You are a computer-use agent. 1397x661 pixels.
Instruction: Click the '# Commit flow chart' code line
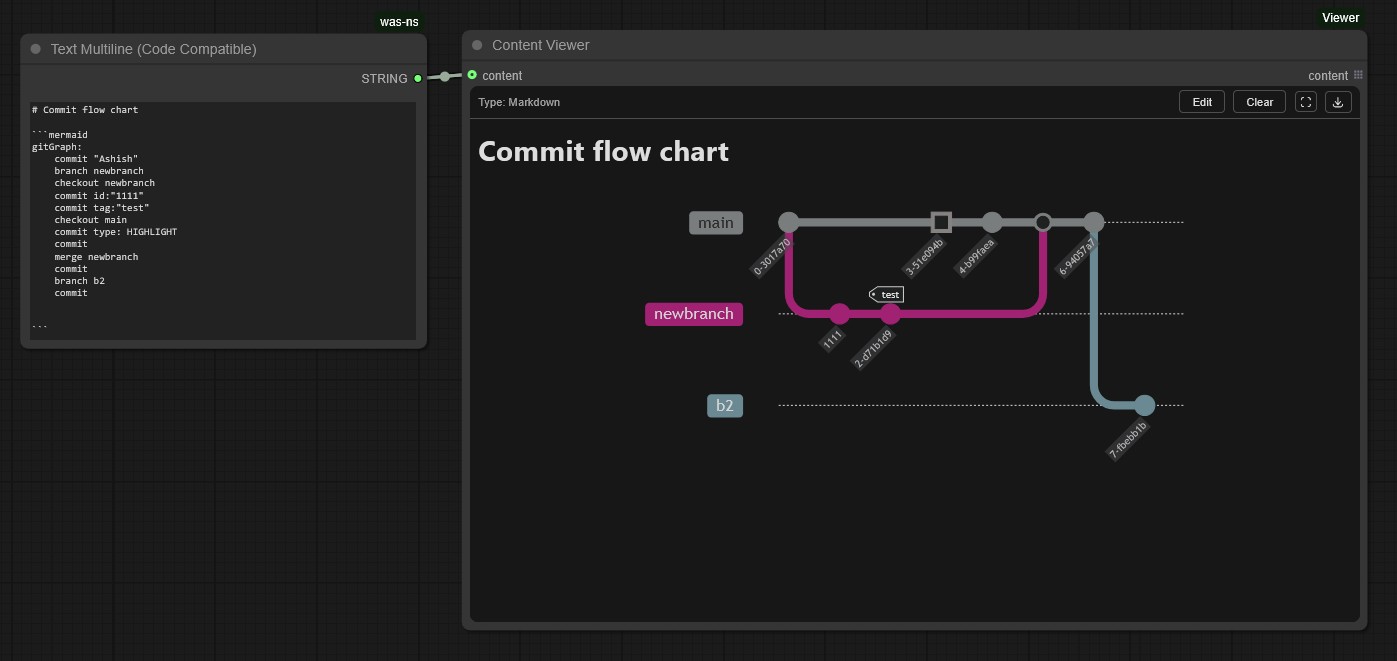tap(85, 110)
